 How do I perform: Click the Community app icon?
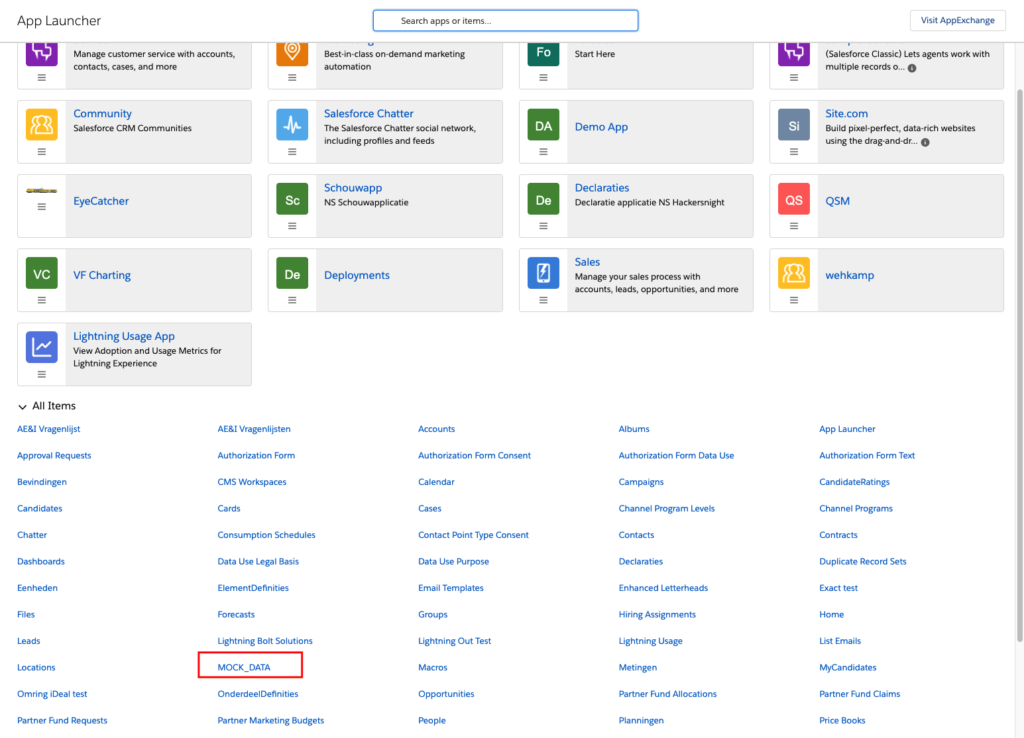coord(42,125)
